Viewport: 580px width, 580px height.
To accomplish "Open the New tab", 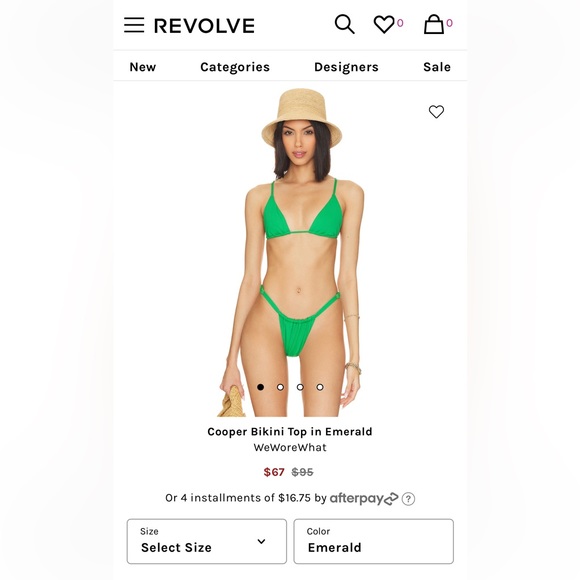I will click(143, 67).
